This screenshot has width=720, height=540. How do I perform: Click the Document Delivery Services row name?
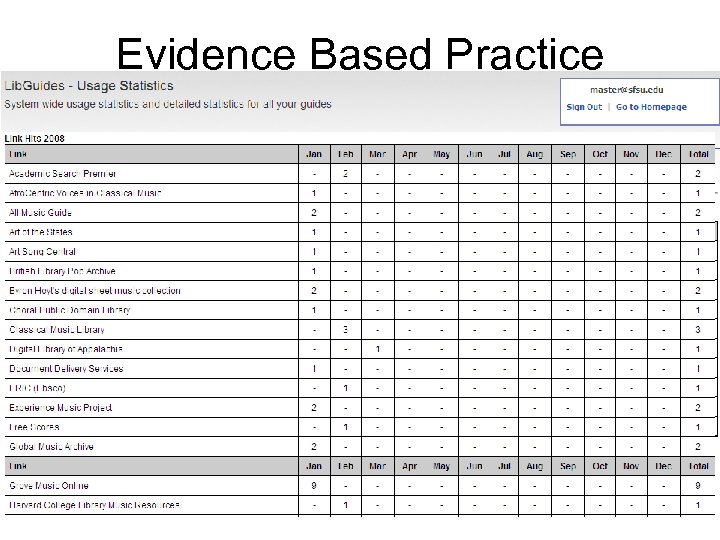point(66,369)
